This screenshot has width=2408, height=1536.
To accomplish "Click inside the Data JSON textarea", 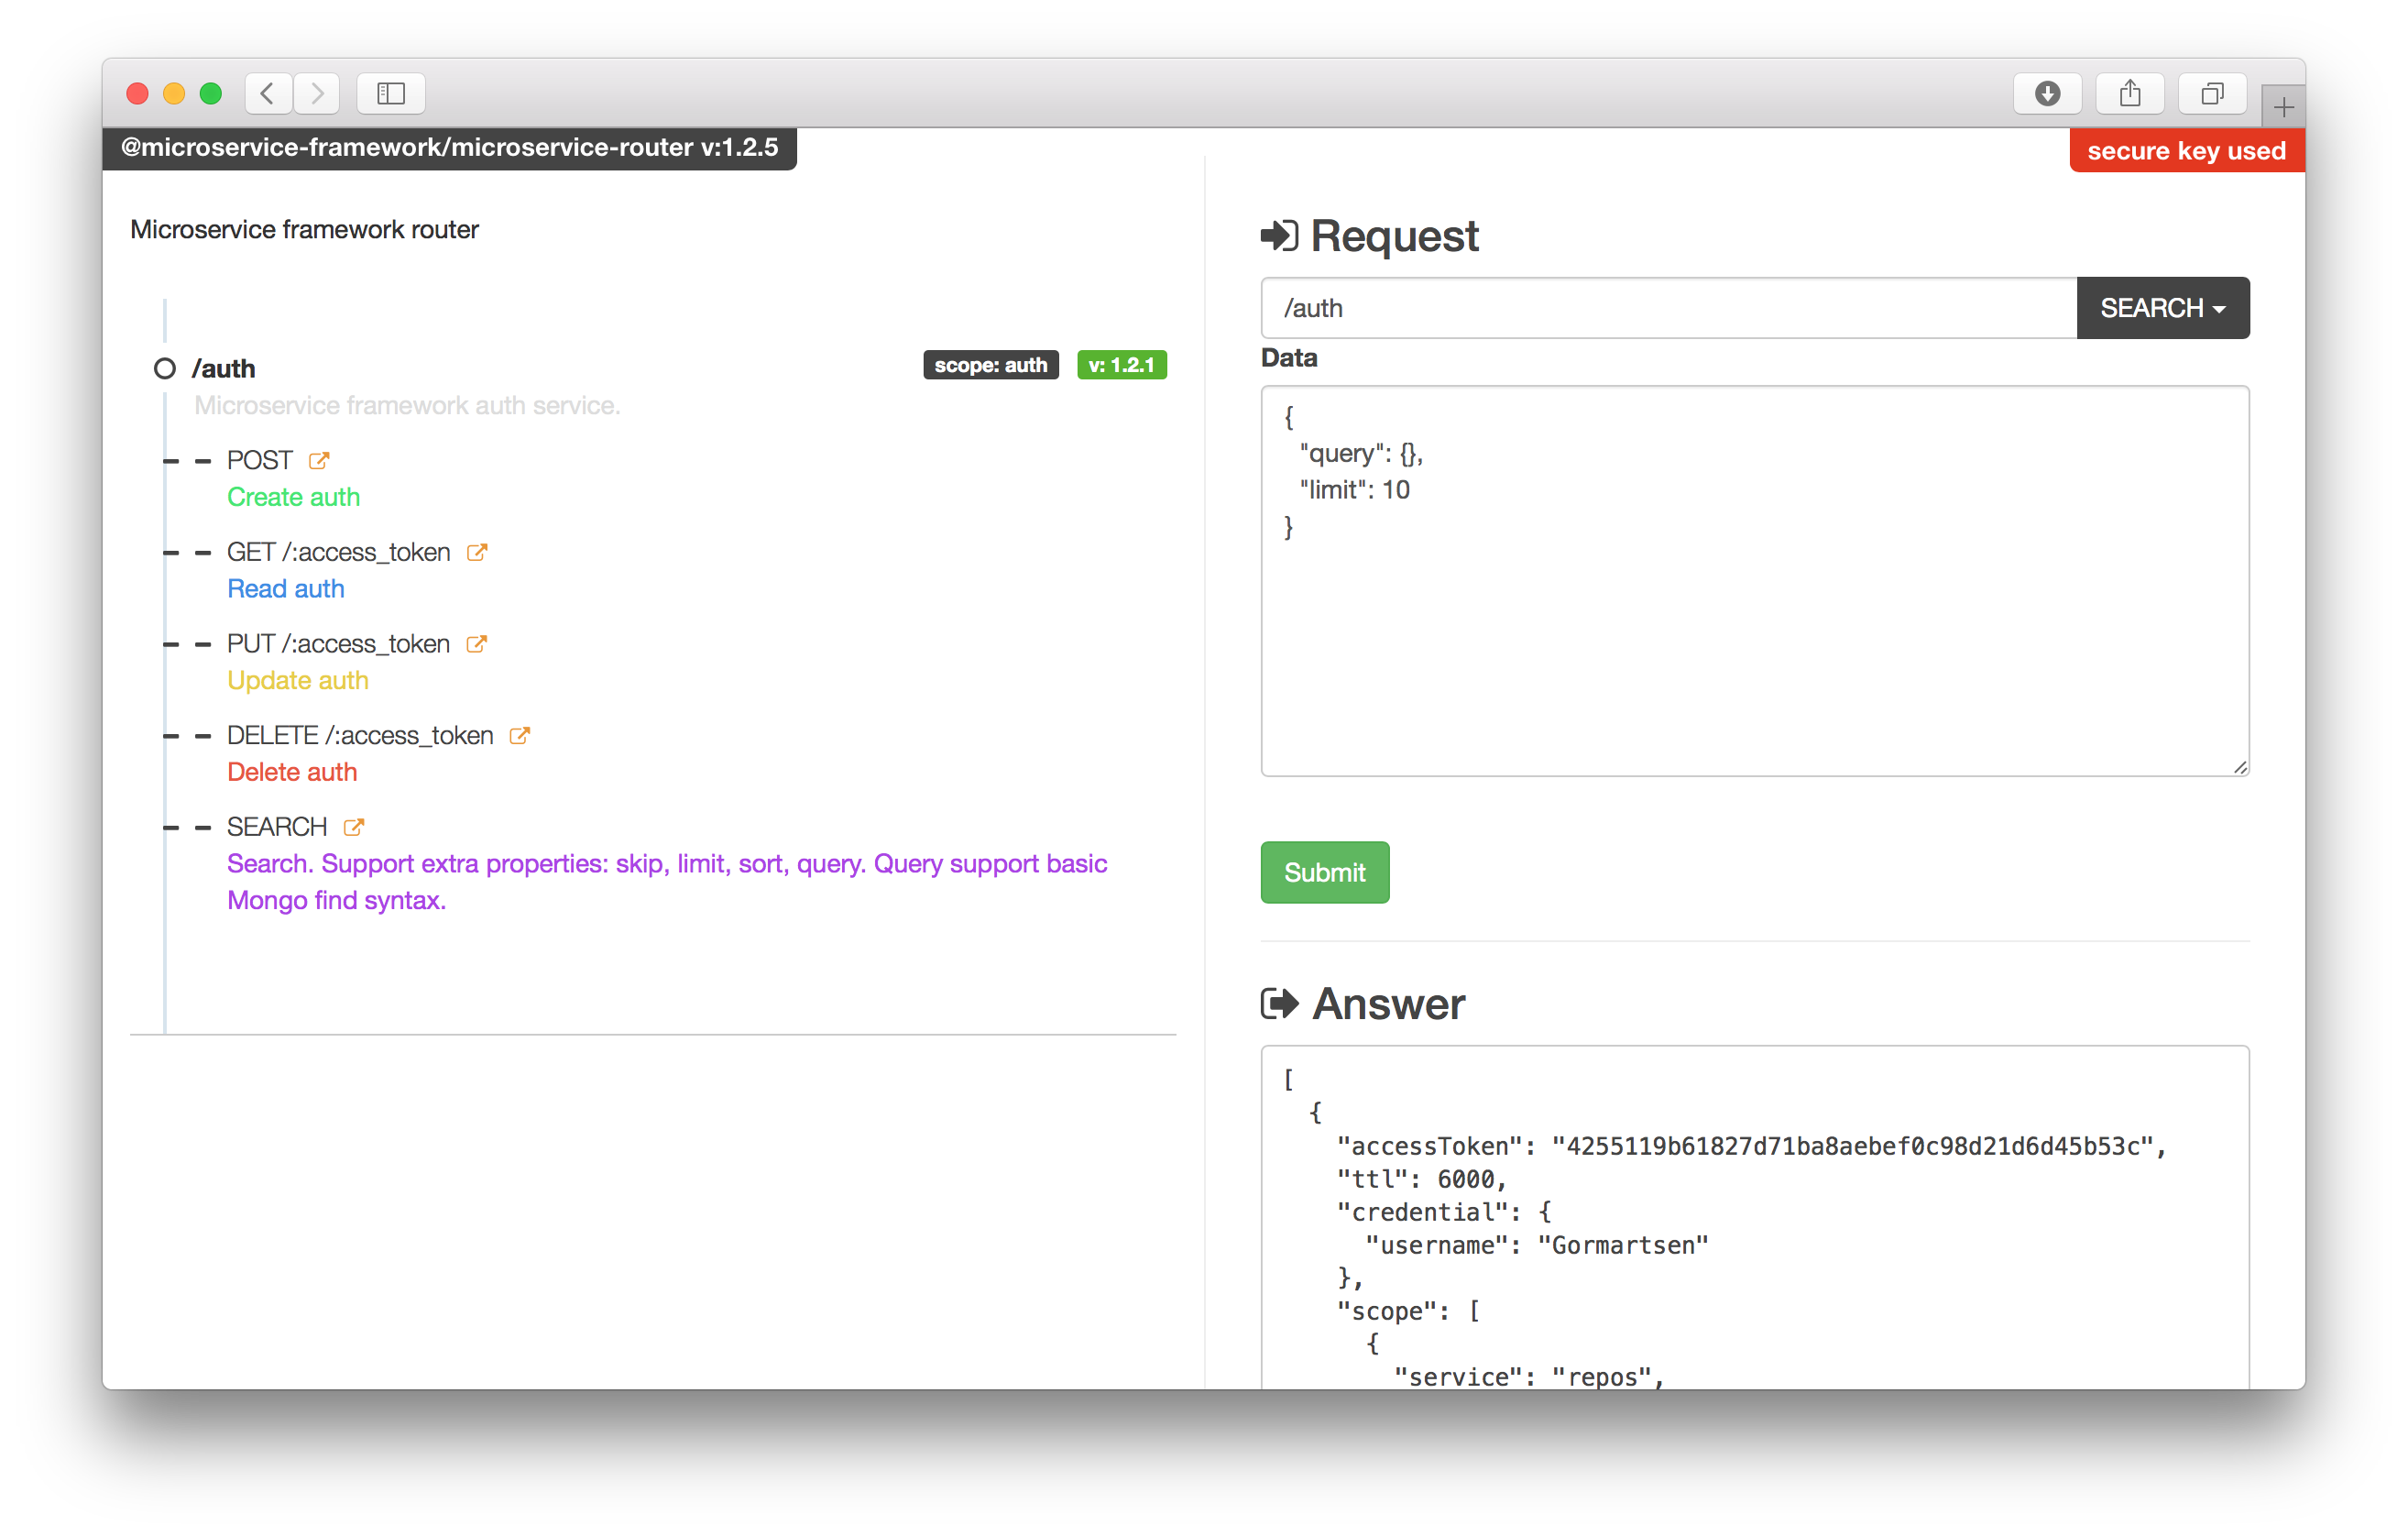I will coord(1755,581).
